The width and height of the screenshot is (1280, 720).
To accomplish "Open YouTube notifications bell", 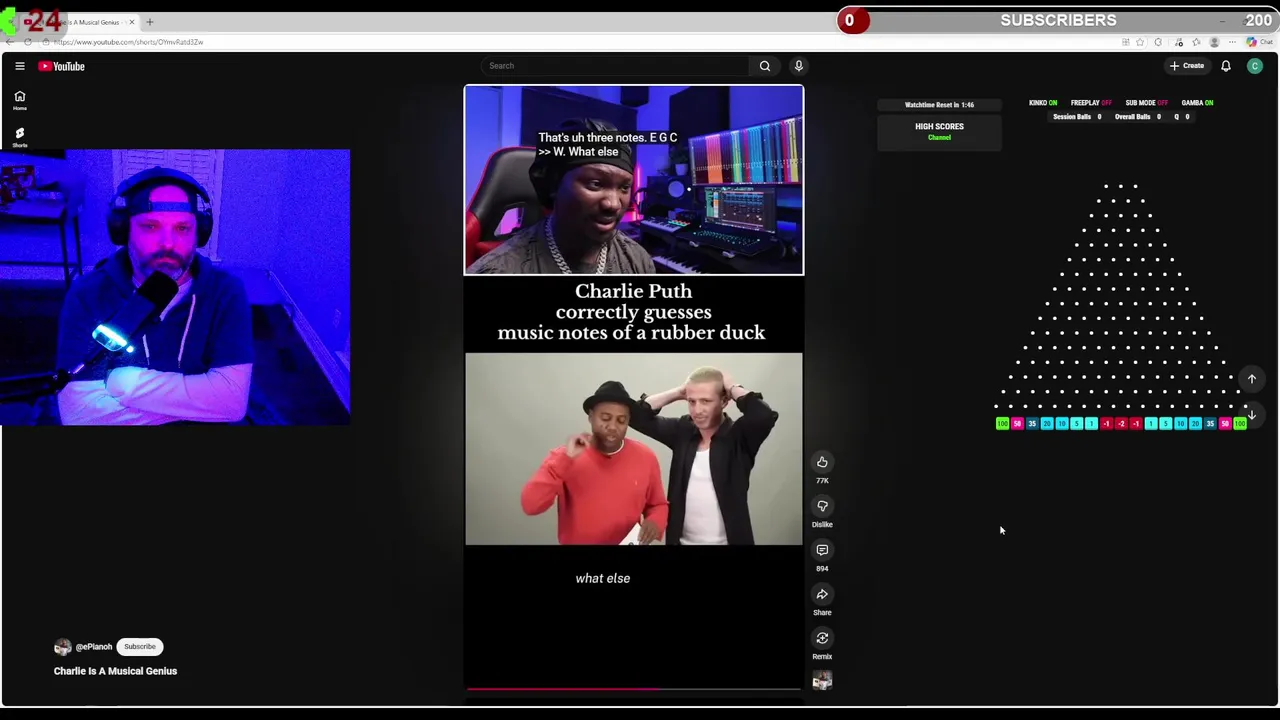I will [1226, 66].
